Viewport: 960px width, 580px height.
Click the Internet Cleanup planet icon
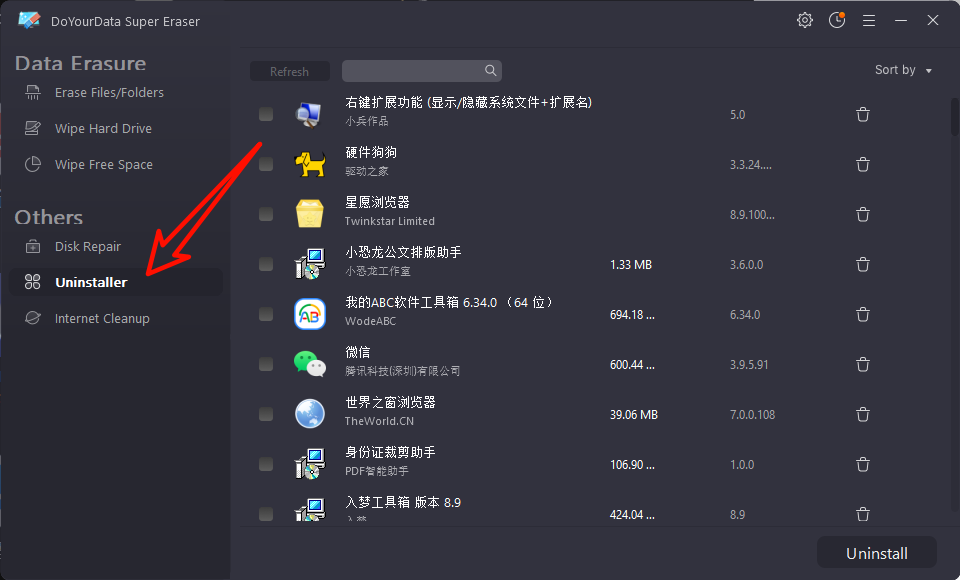point(32,318)
